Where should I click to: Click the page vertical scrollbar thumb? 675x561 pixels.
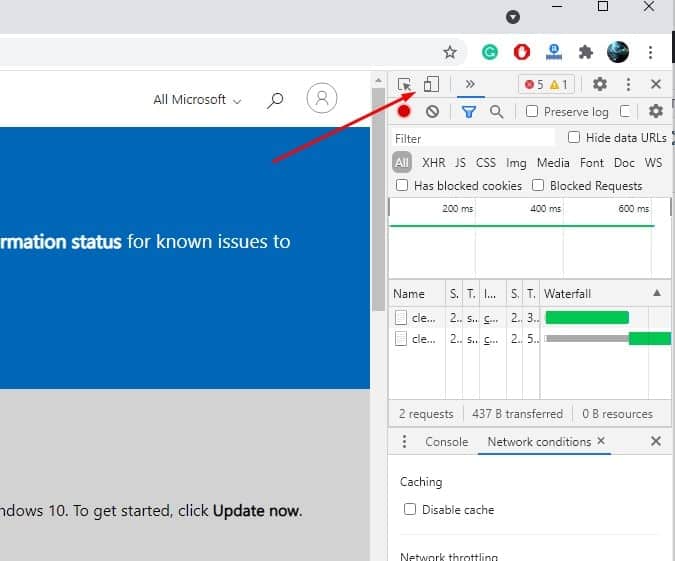coord(378,199)
